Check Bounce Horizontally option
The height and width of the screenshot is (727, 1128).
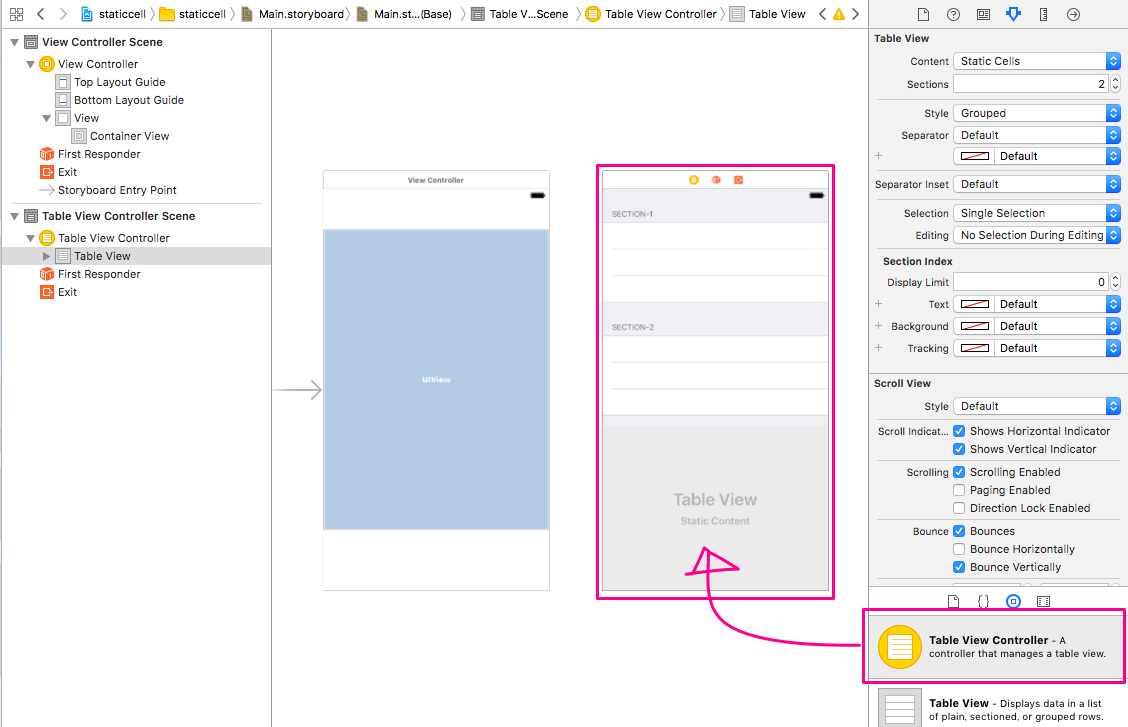pos(959,549)
